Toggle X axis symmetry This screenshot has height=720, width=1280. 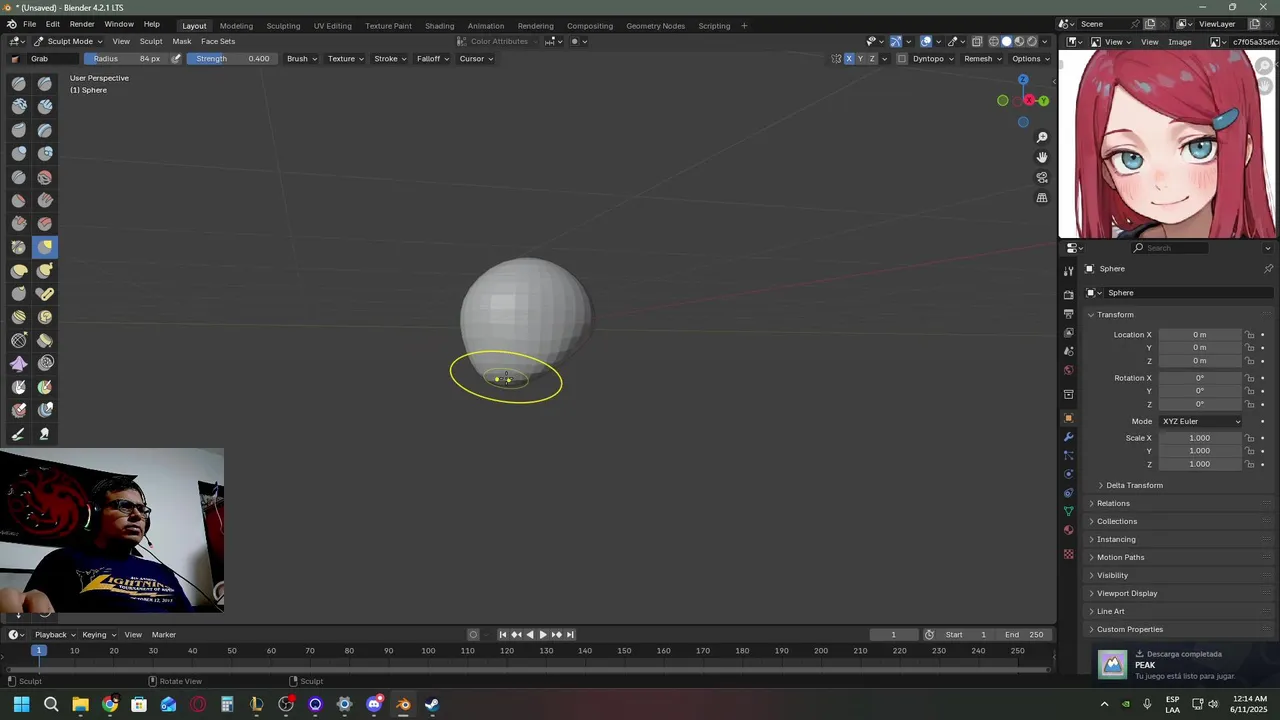click(849, 59)
